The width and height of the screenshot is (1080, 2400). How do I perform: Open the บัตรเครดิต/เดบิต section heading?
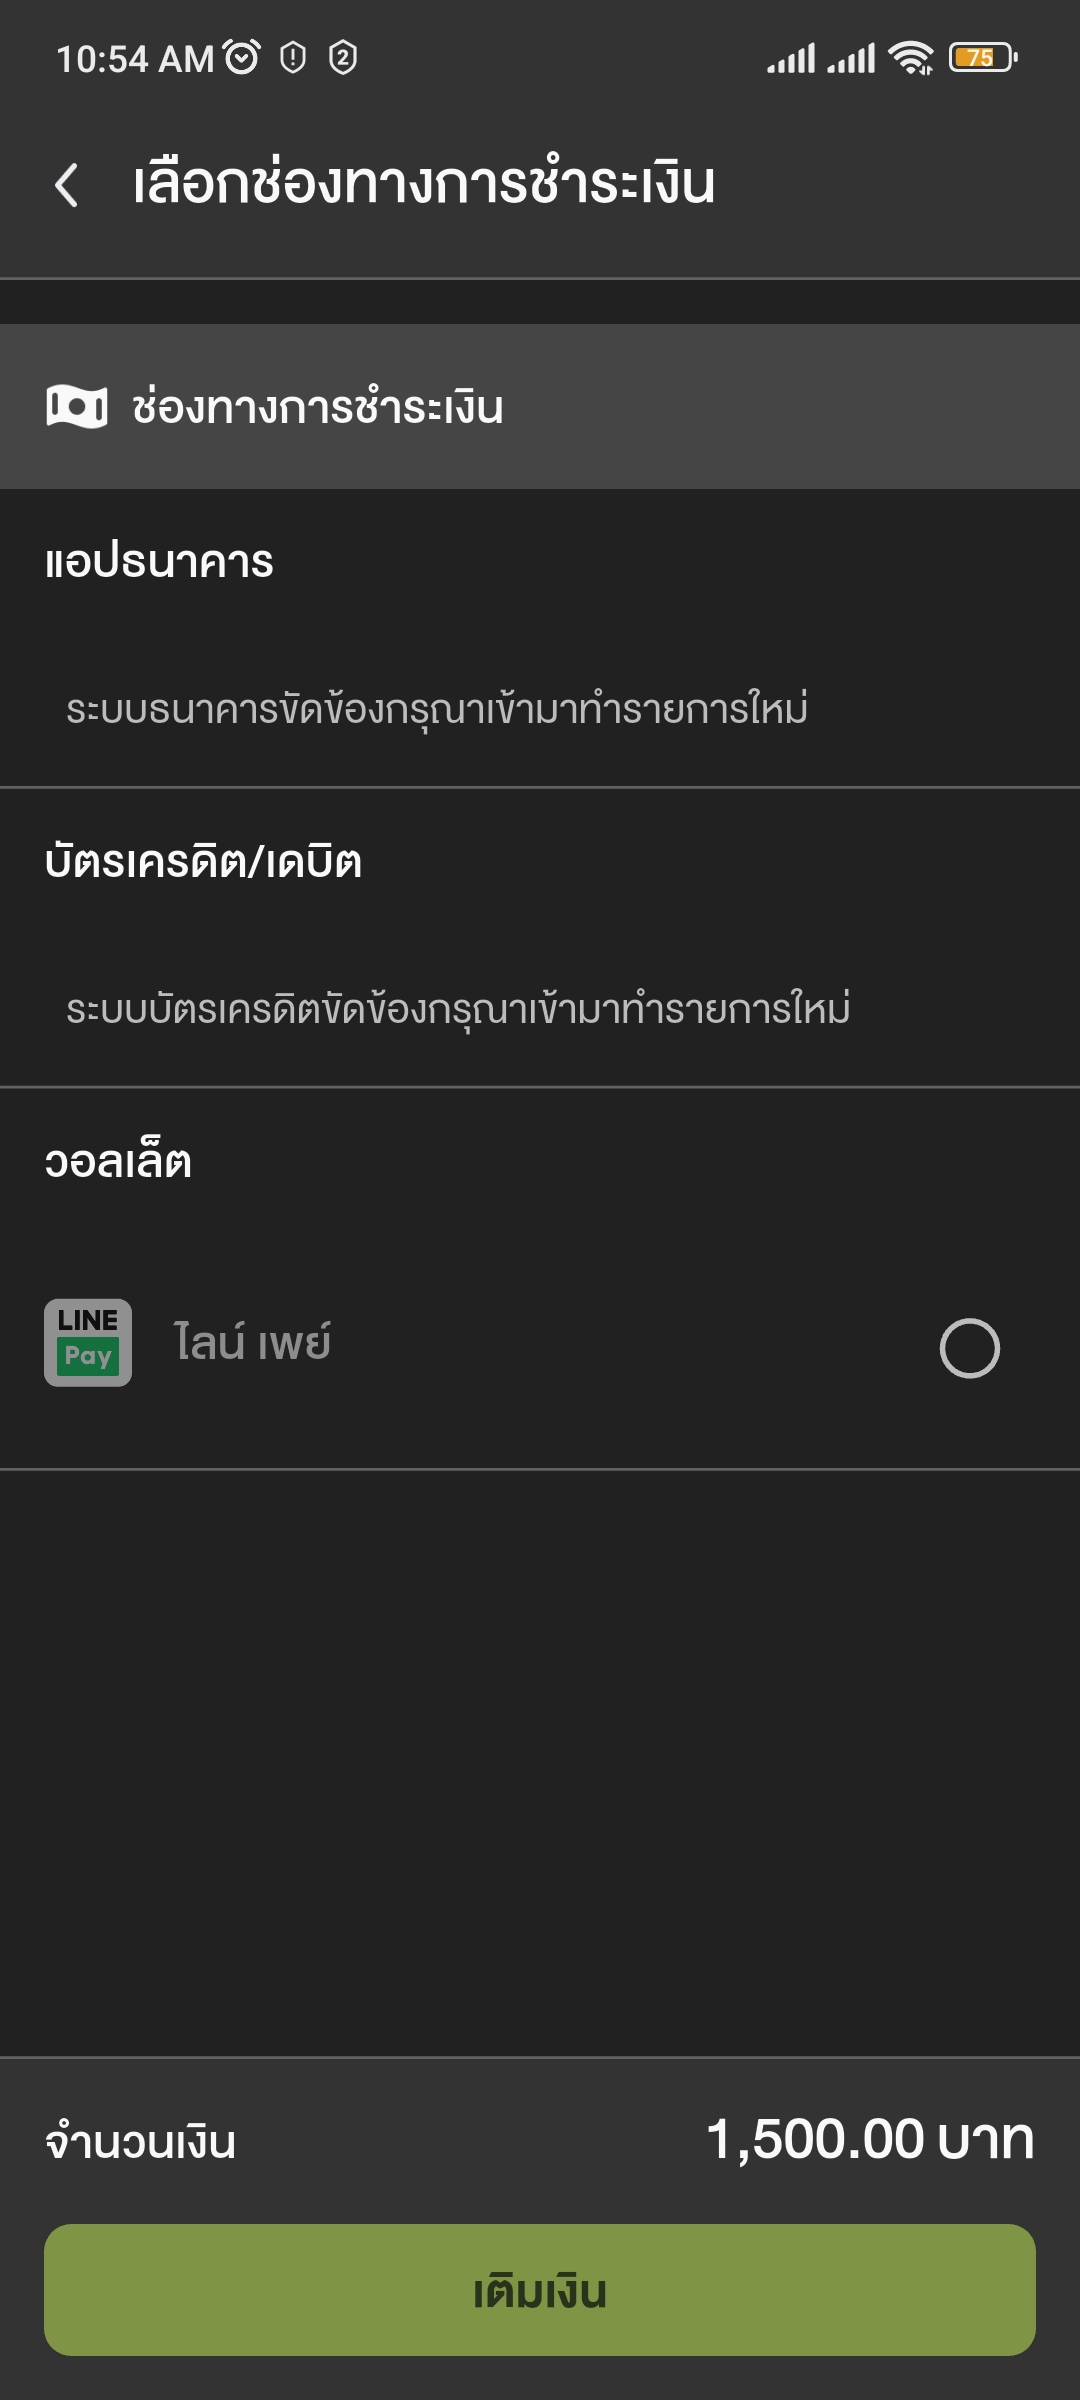[203, 861]
